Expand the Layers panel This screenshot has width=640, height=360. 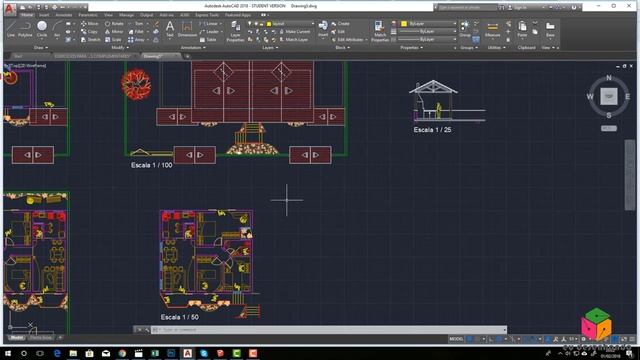click(x=270, y=48)
